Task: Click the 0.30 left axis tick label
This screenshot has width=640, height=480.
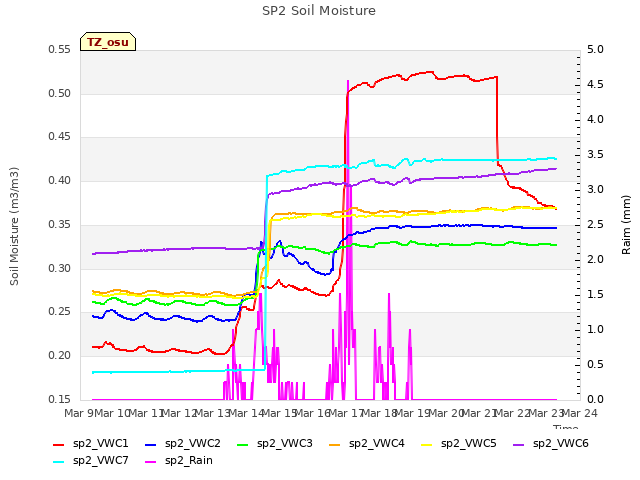Action: tap(59, 268)
